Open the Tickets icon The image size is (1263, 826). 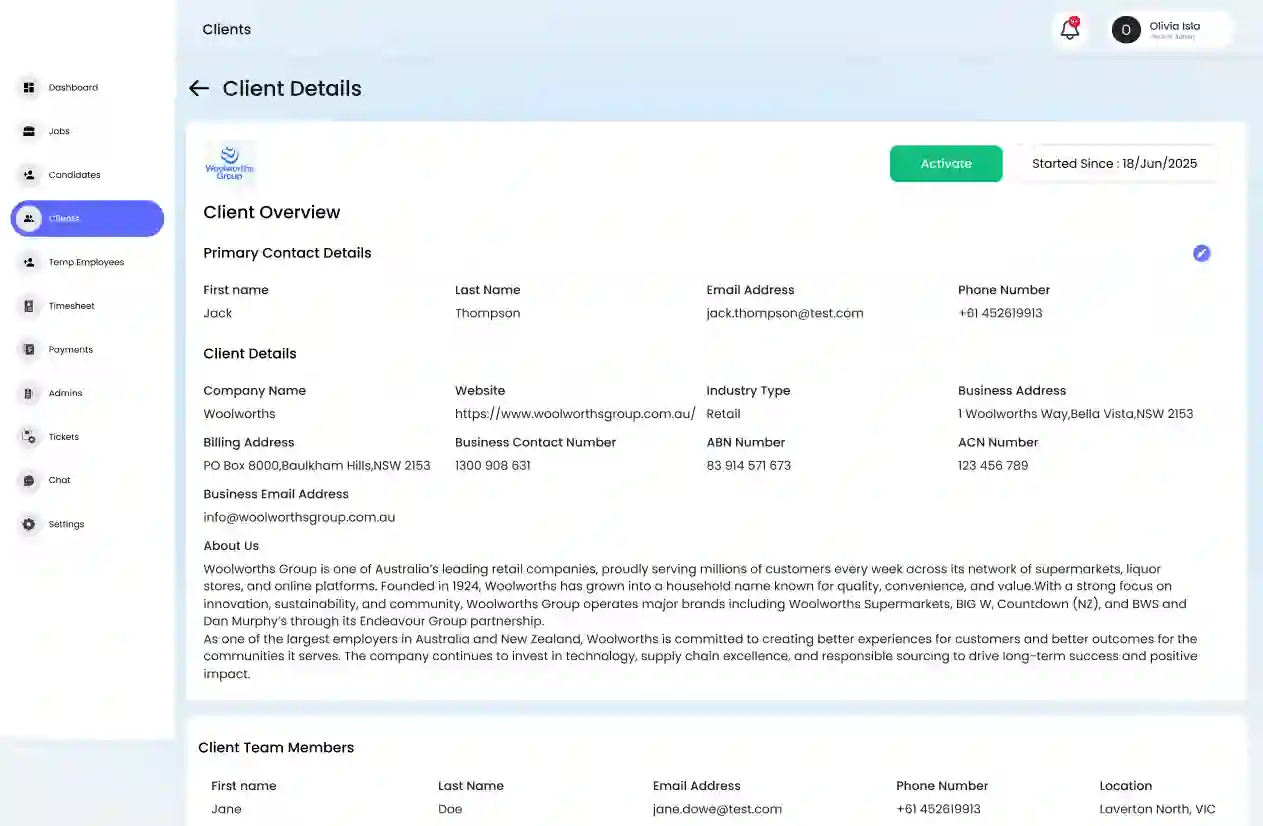coord(29,437)
